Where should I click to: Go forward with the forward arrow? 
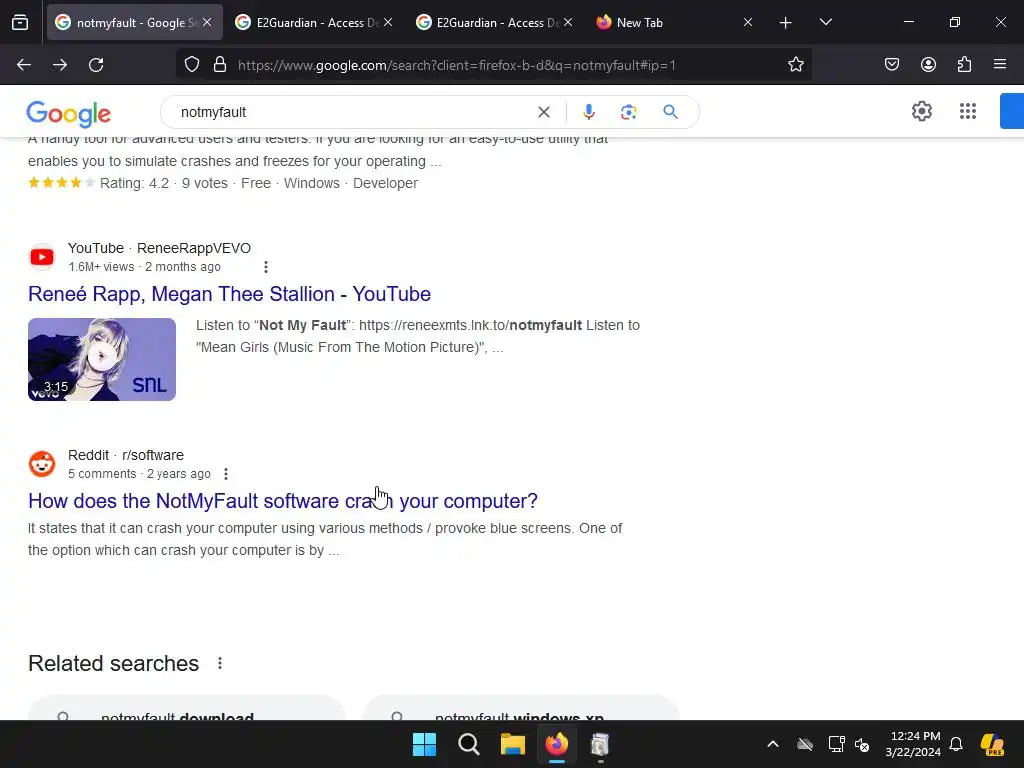point(60,65)
